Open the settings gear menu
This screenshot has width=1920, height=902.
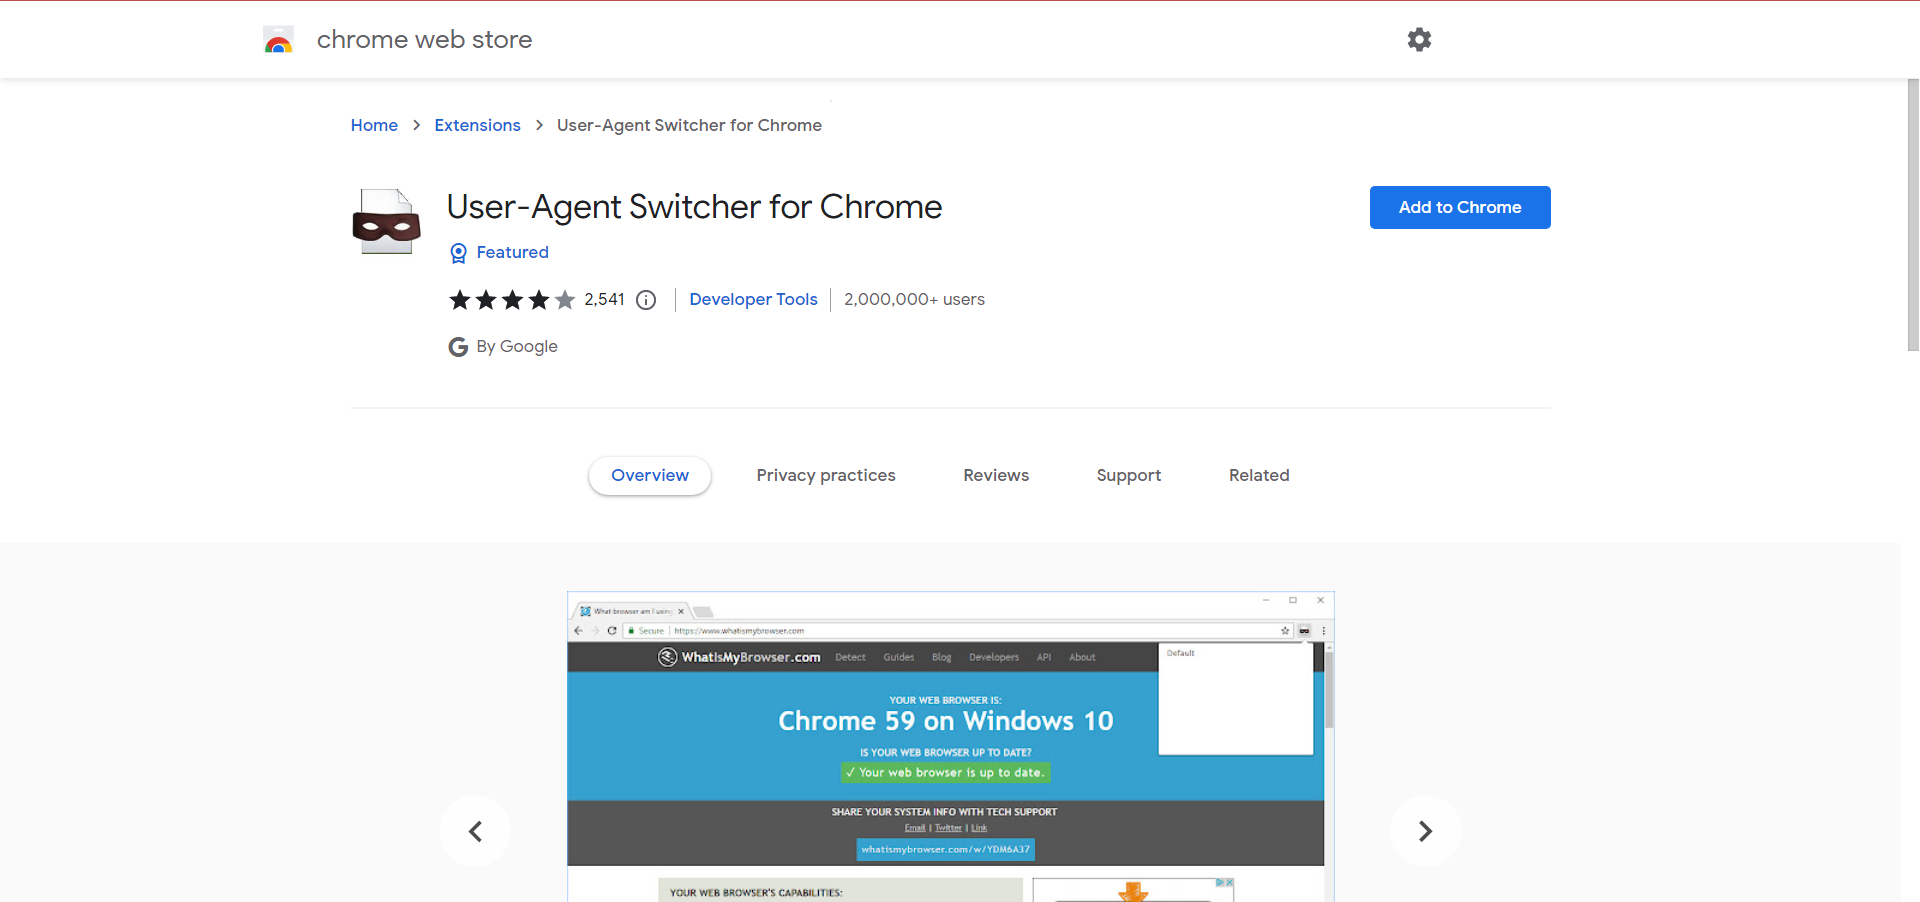[1419, 39]
